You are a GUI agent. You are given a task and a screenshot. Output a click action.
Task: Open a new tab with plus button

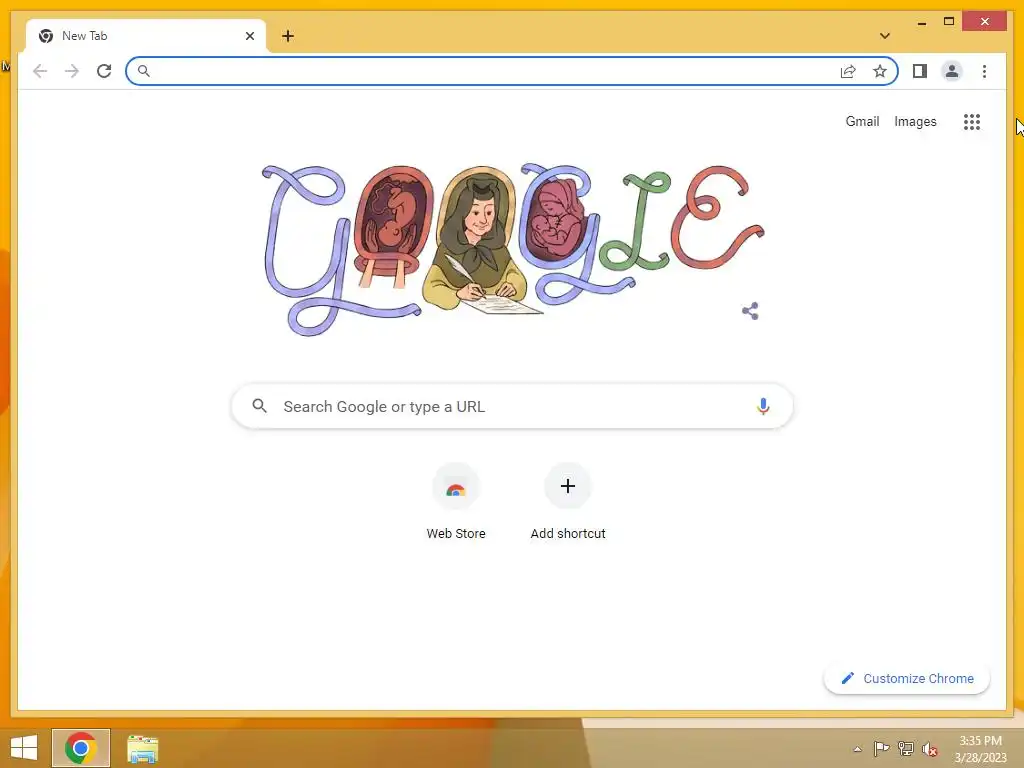click(288, 36)
